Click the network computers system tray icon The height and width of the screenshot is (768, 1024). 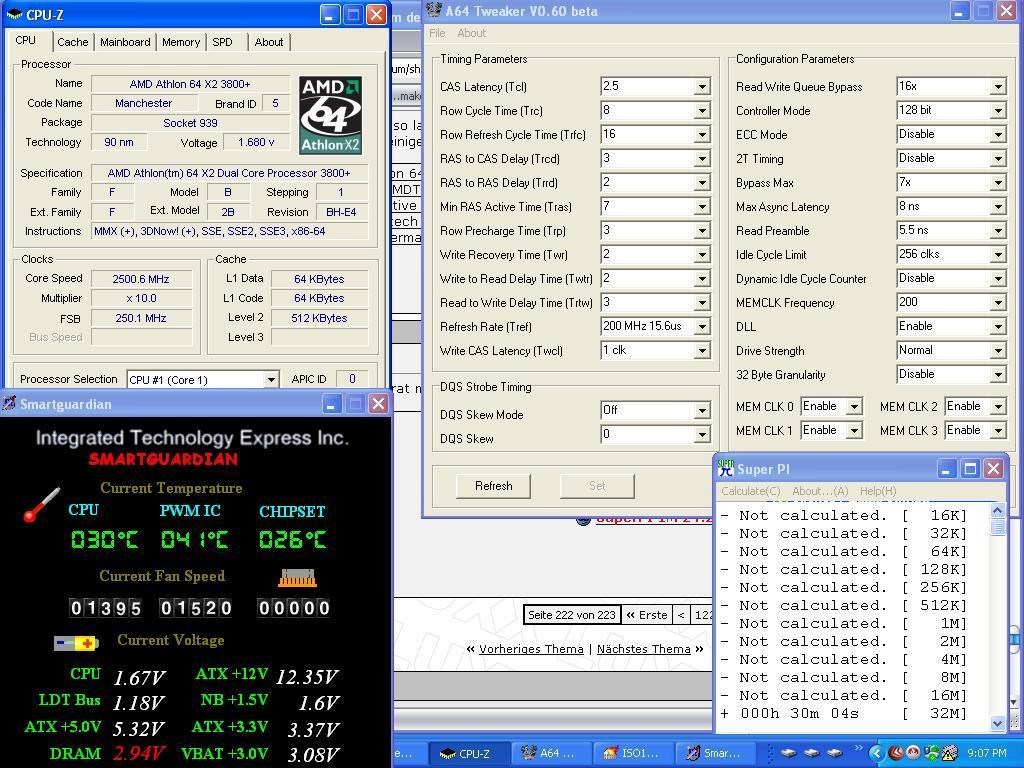click(x=931, y=753)
